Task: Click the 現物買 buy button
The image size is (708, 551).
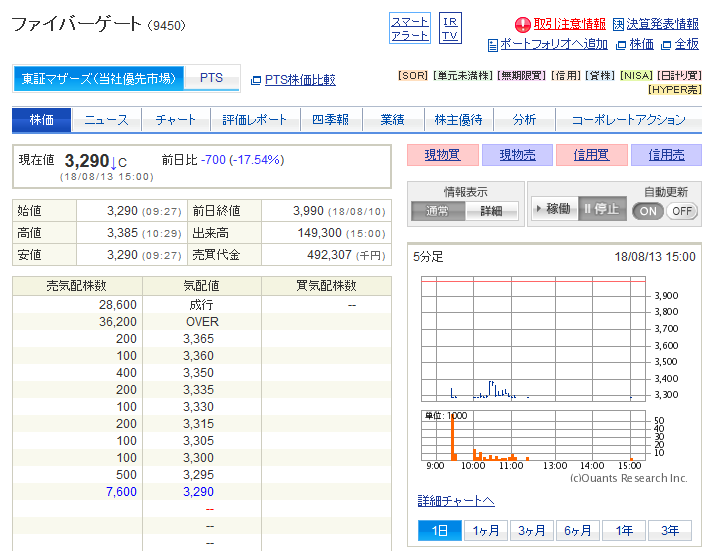Action: click(x=441, y=155)
